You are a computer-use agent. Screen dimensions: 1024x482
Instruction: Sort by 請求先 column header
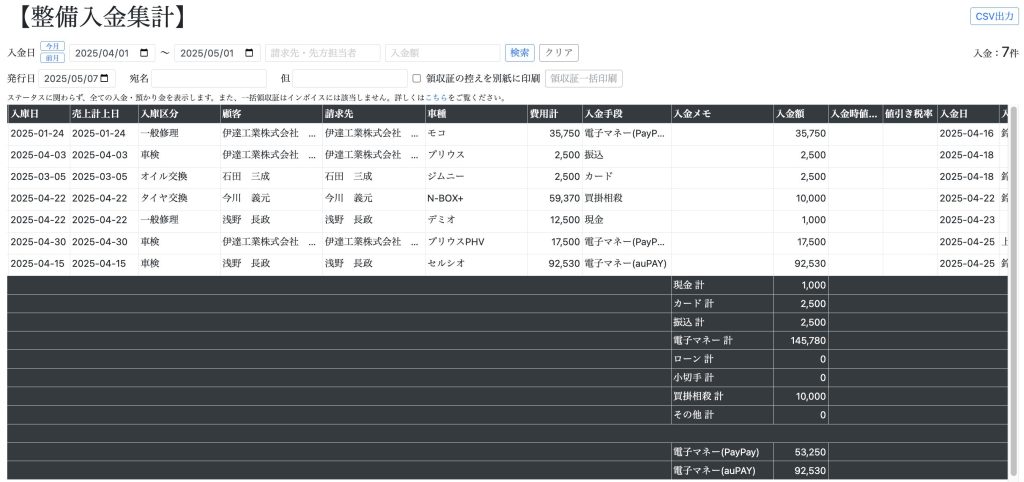point(374,114)
